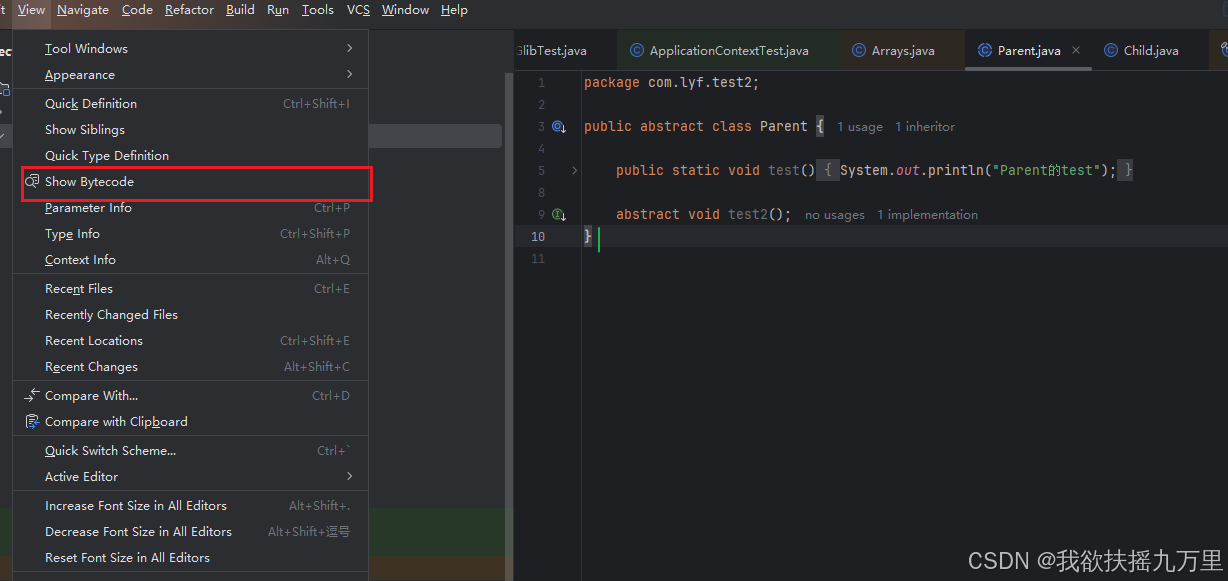Select Compare with Clipboard entry

pyautogui.click(x=190, y=421)
